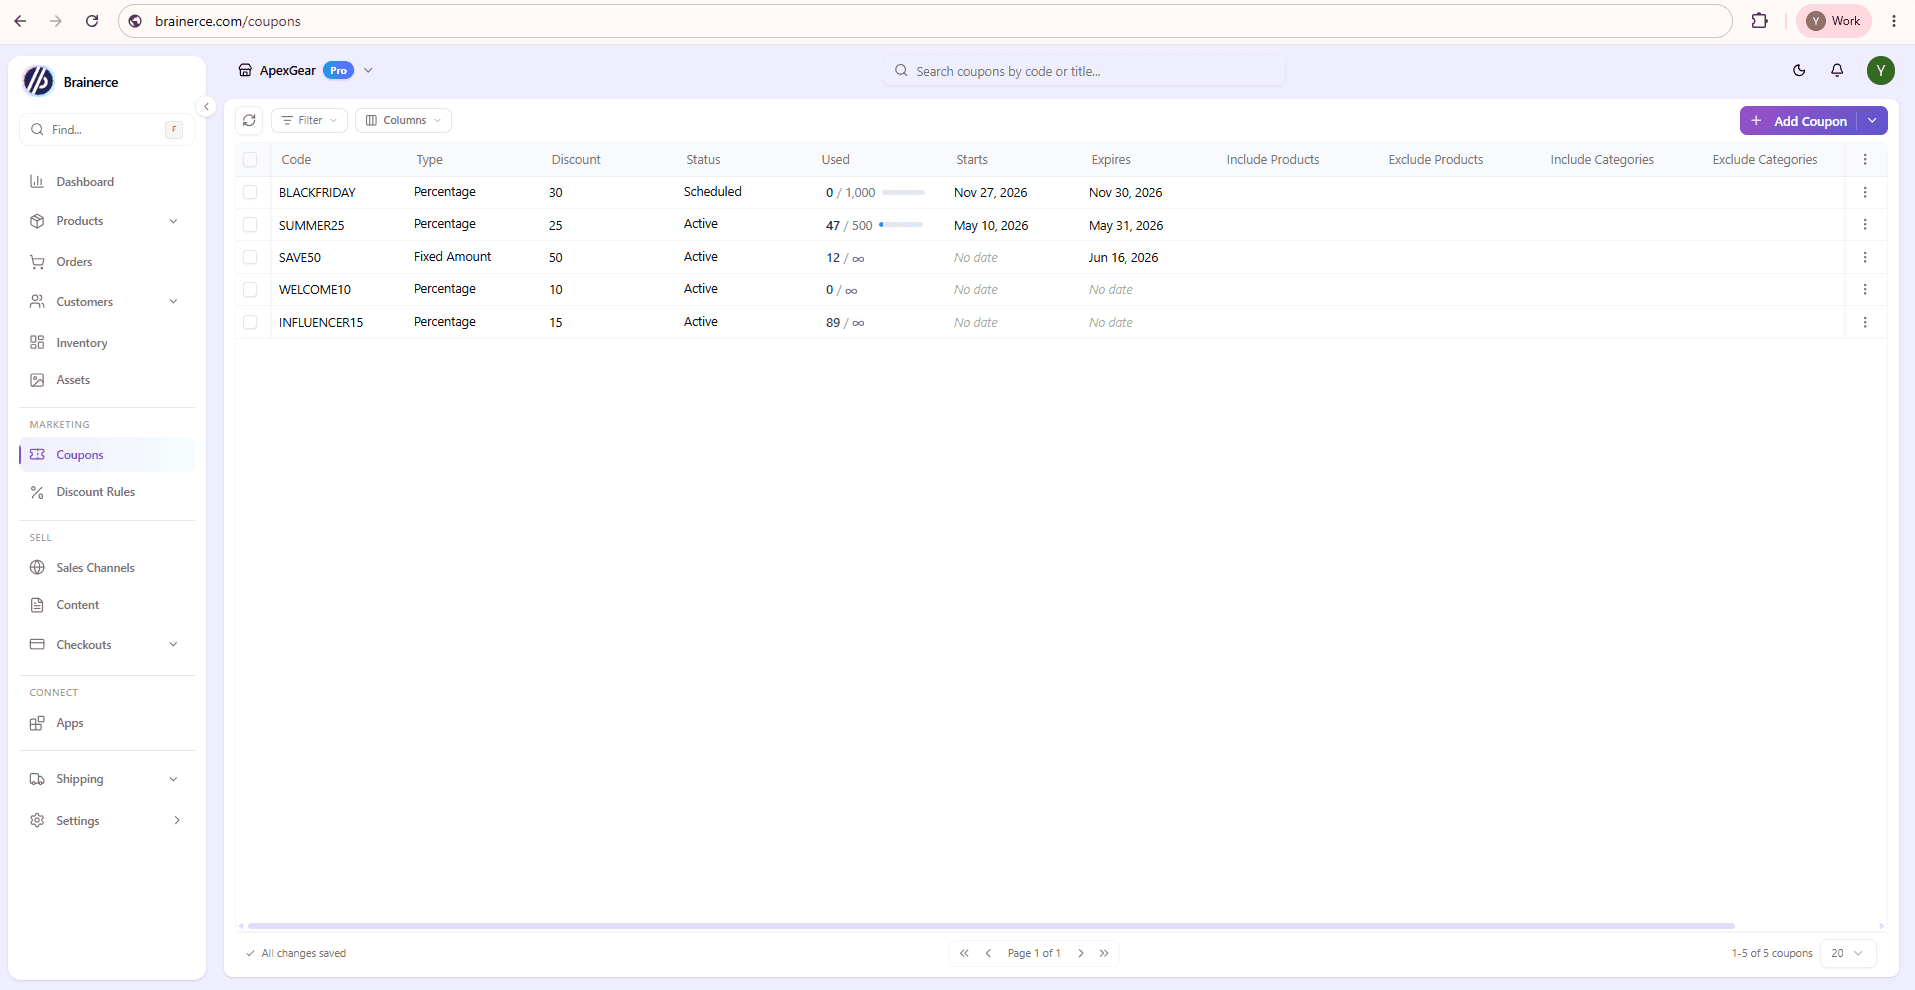Focus the search coupons input
This screenshot has height=990, width=1915.
(x=1084, y=71)
